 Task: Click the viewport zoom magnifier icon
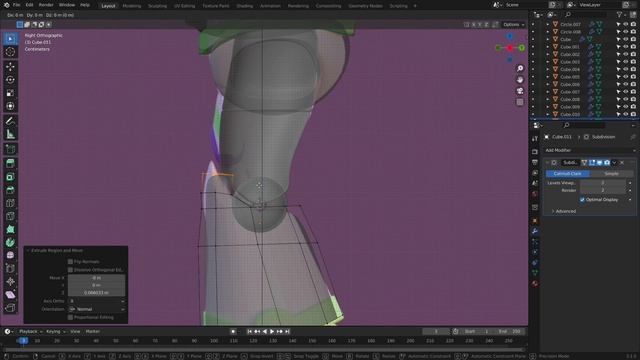(520, 69)
